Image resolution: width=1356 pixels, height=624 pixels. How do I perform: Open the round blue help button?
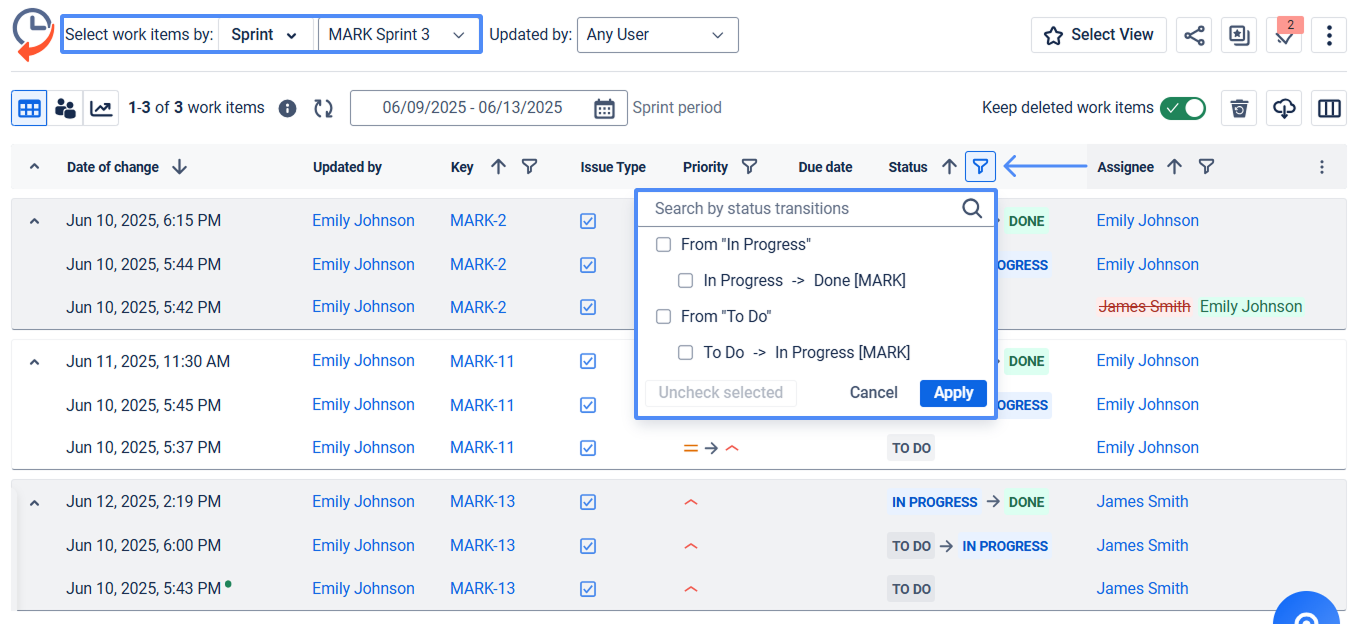(1306, 610)
